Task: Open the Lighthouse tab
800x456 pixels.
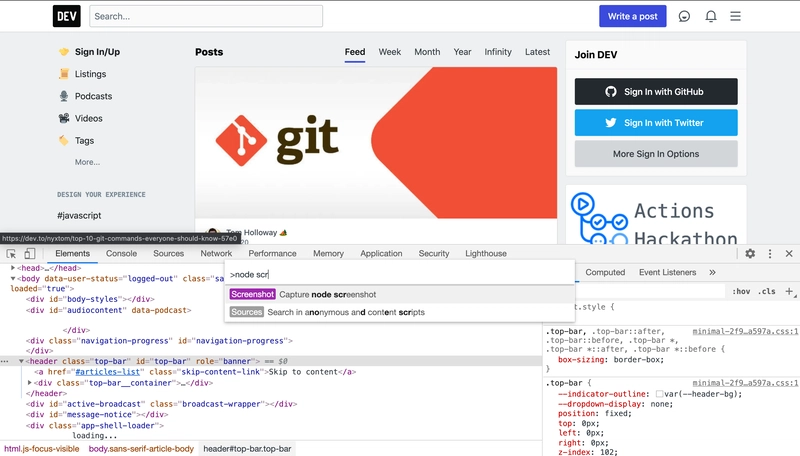Action: tap(486, 254)
